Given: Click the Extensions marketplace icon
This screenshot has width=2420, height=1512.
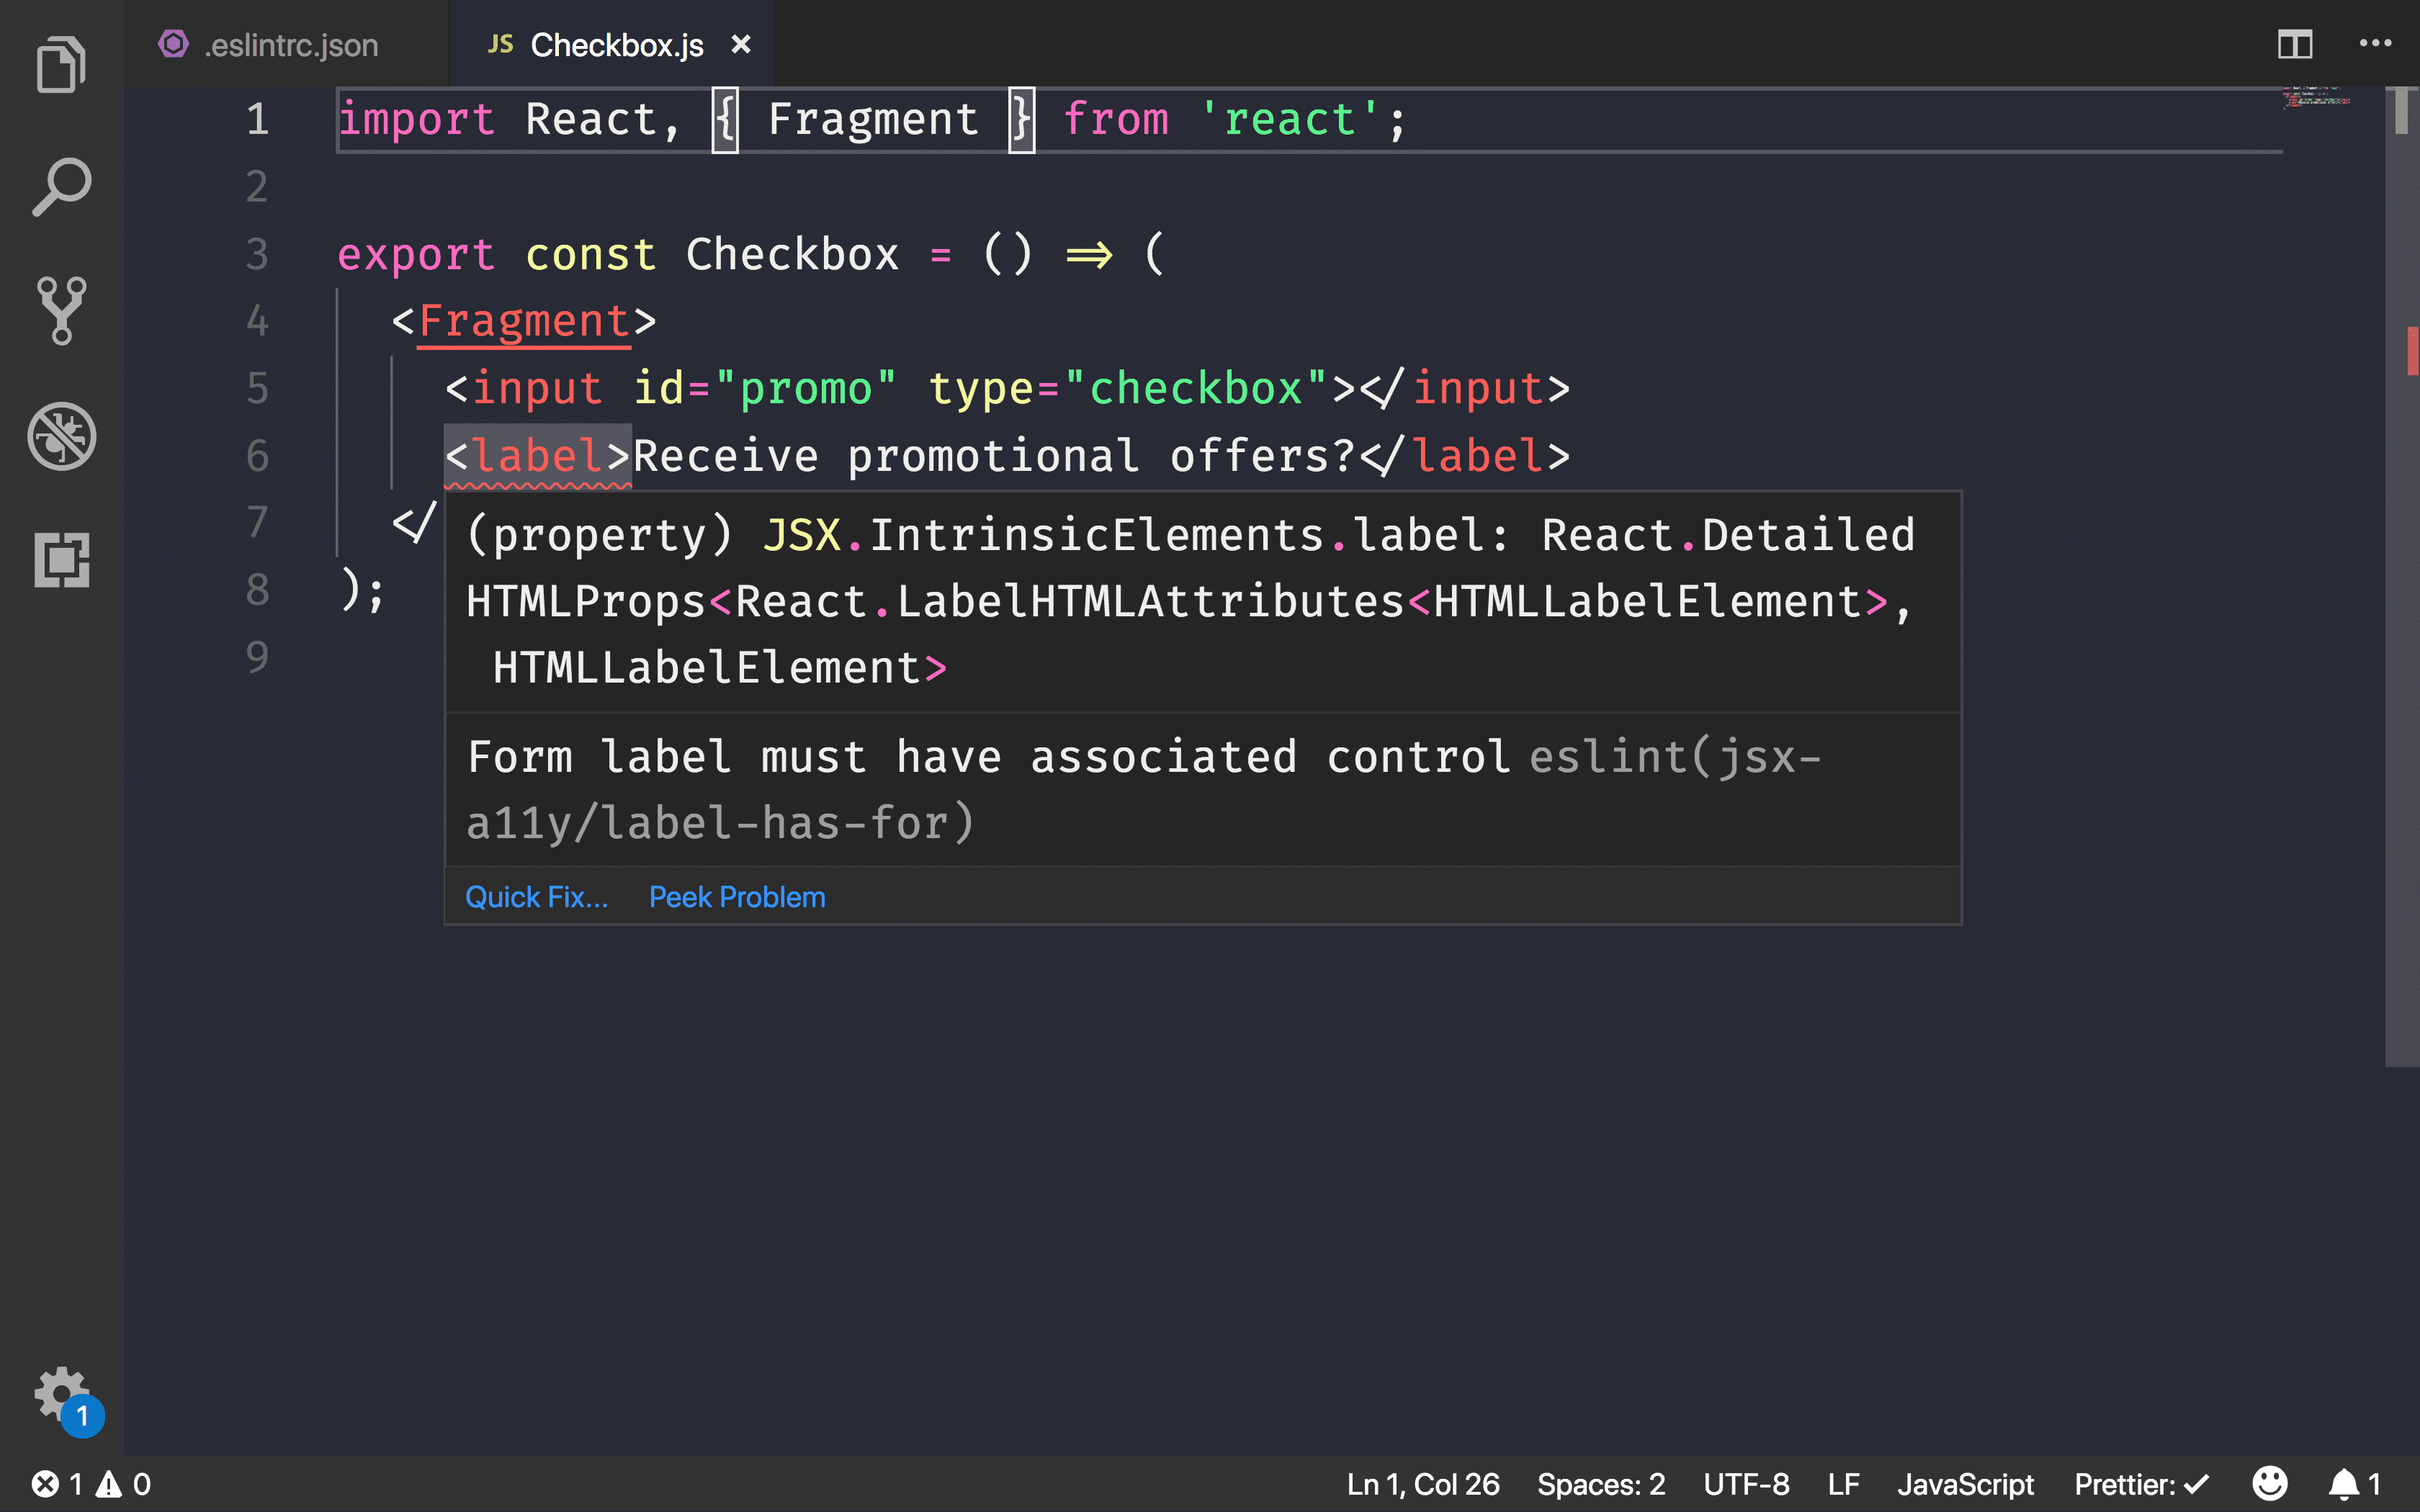Looking at the screenshot, I should (x=61, y=561).
